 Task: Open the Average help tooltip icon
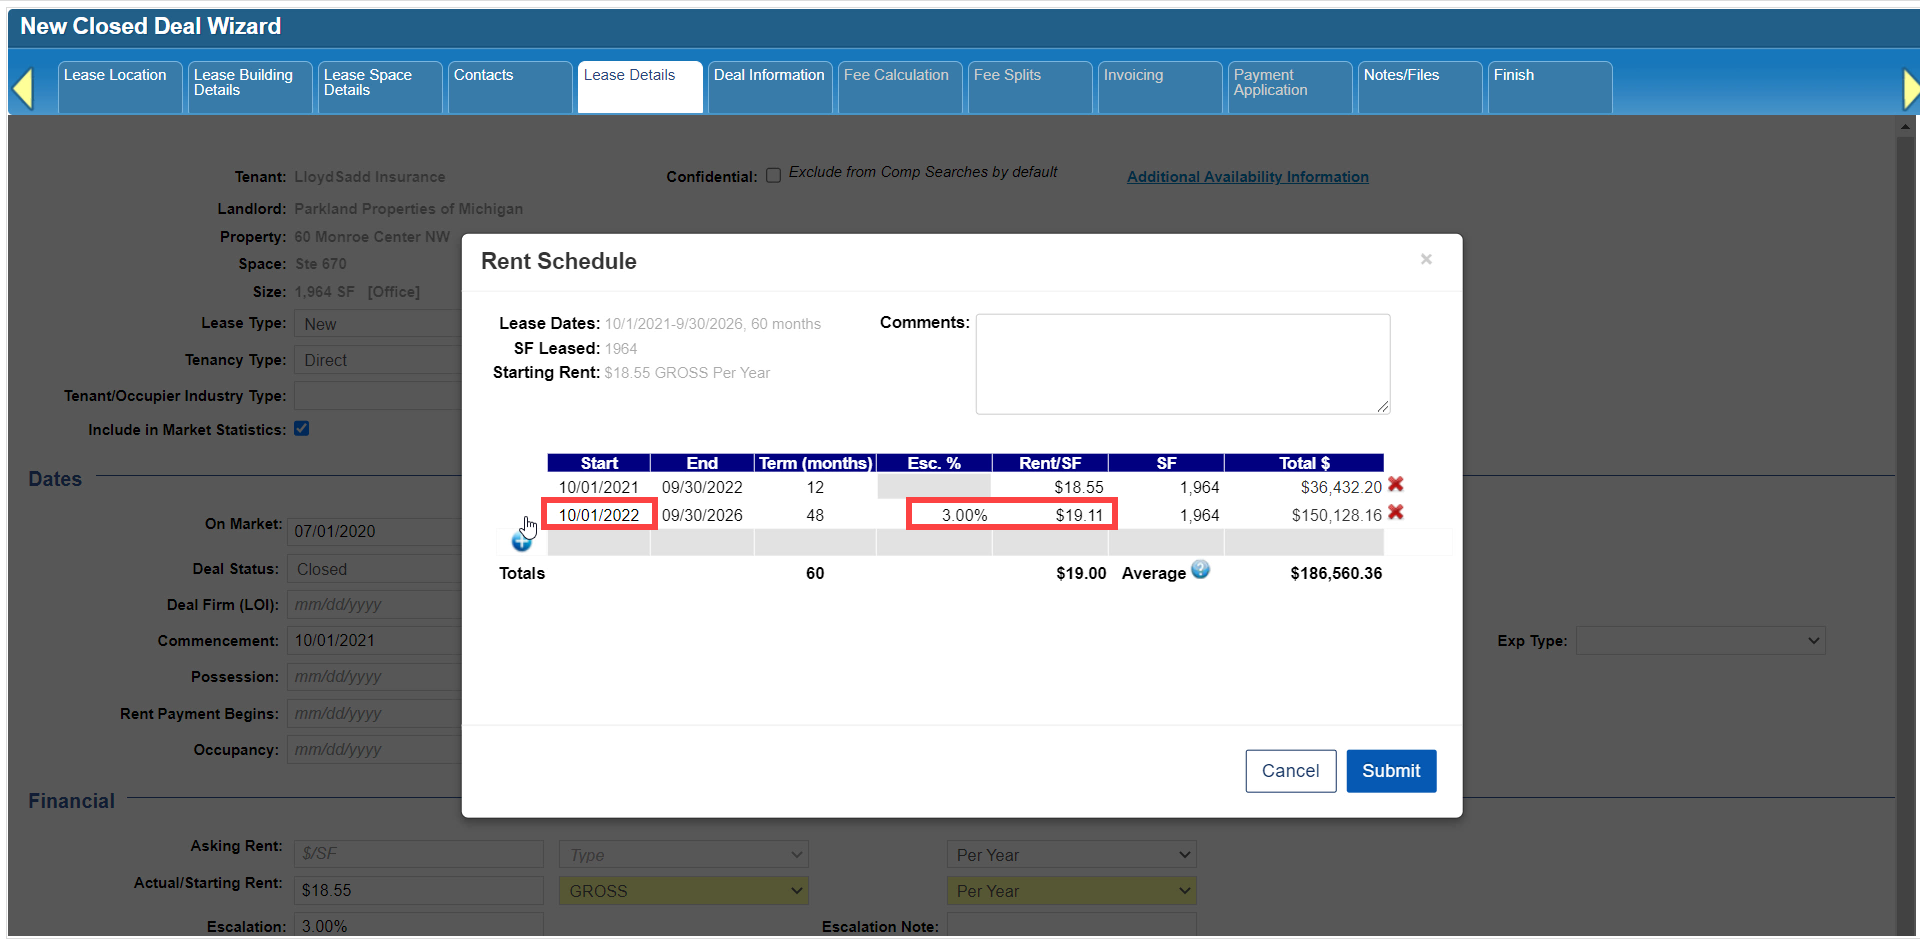(1200, 570)
